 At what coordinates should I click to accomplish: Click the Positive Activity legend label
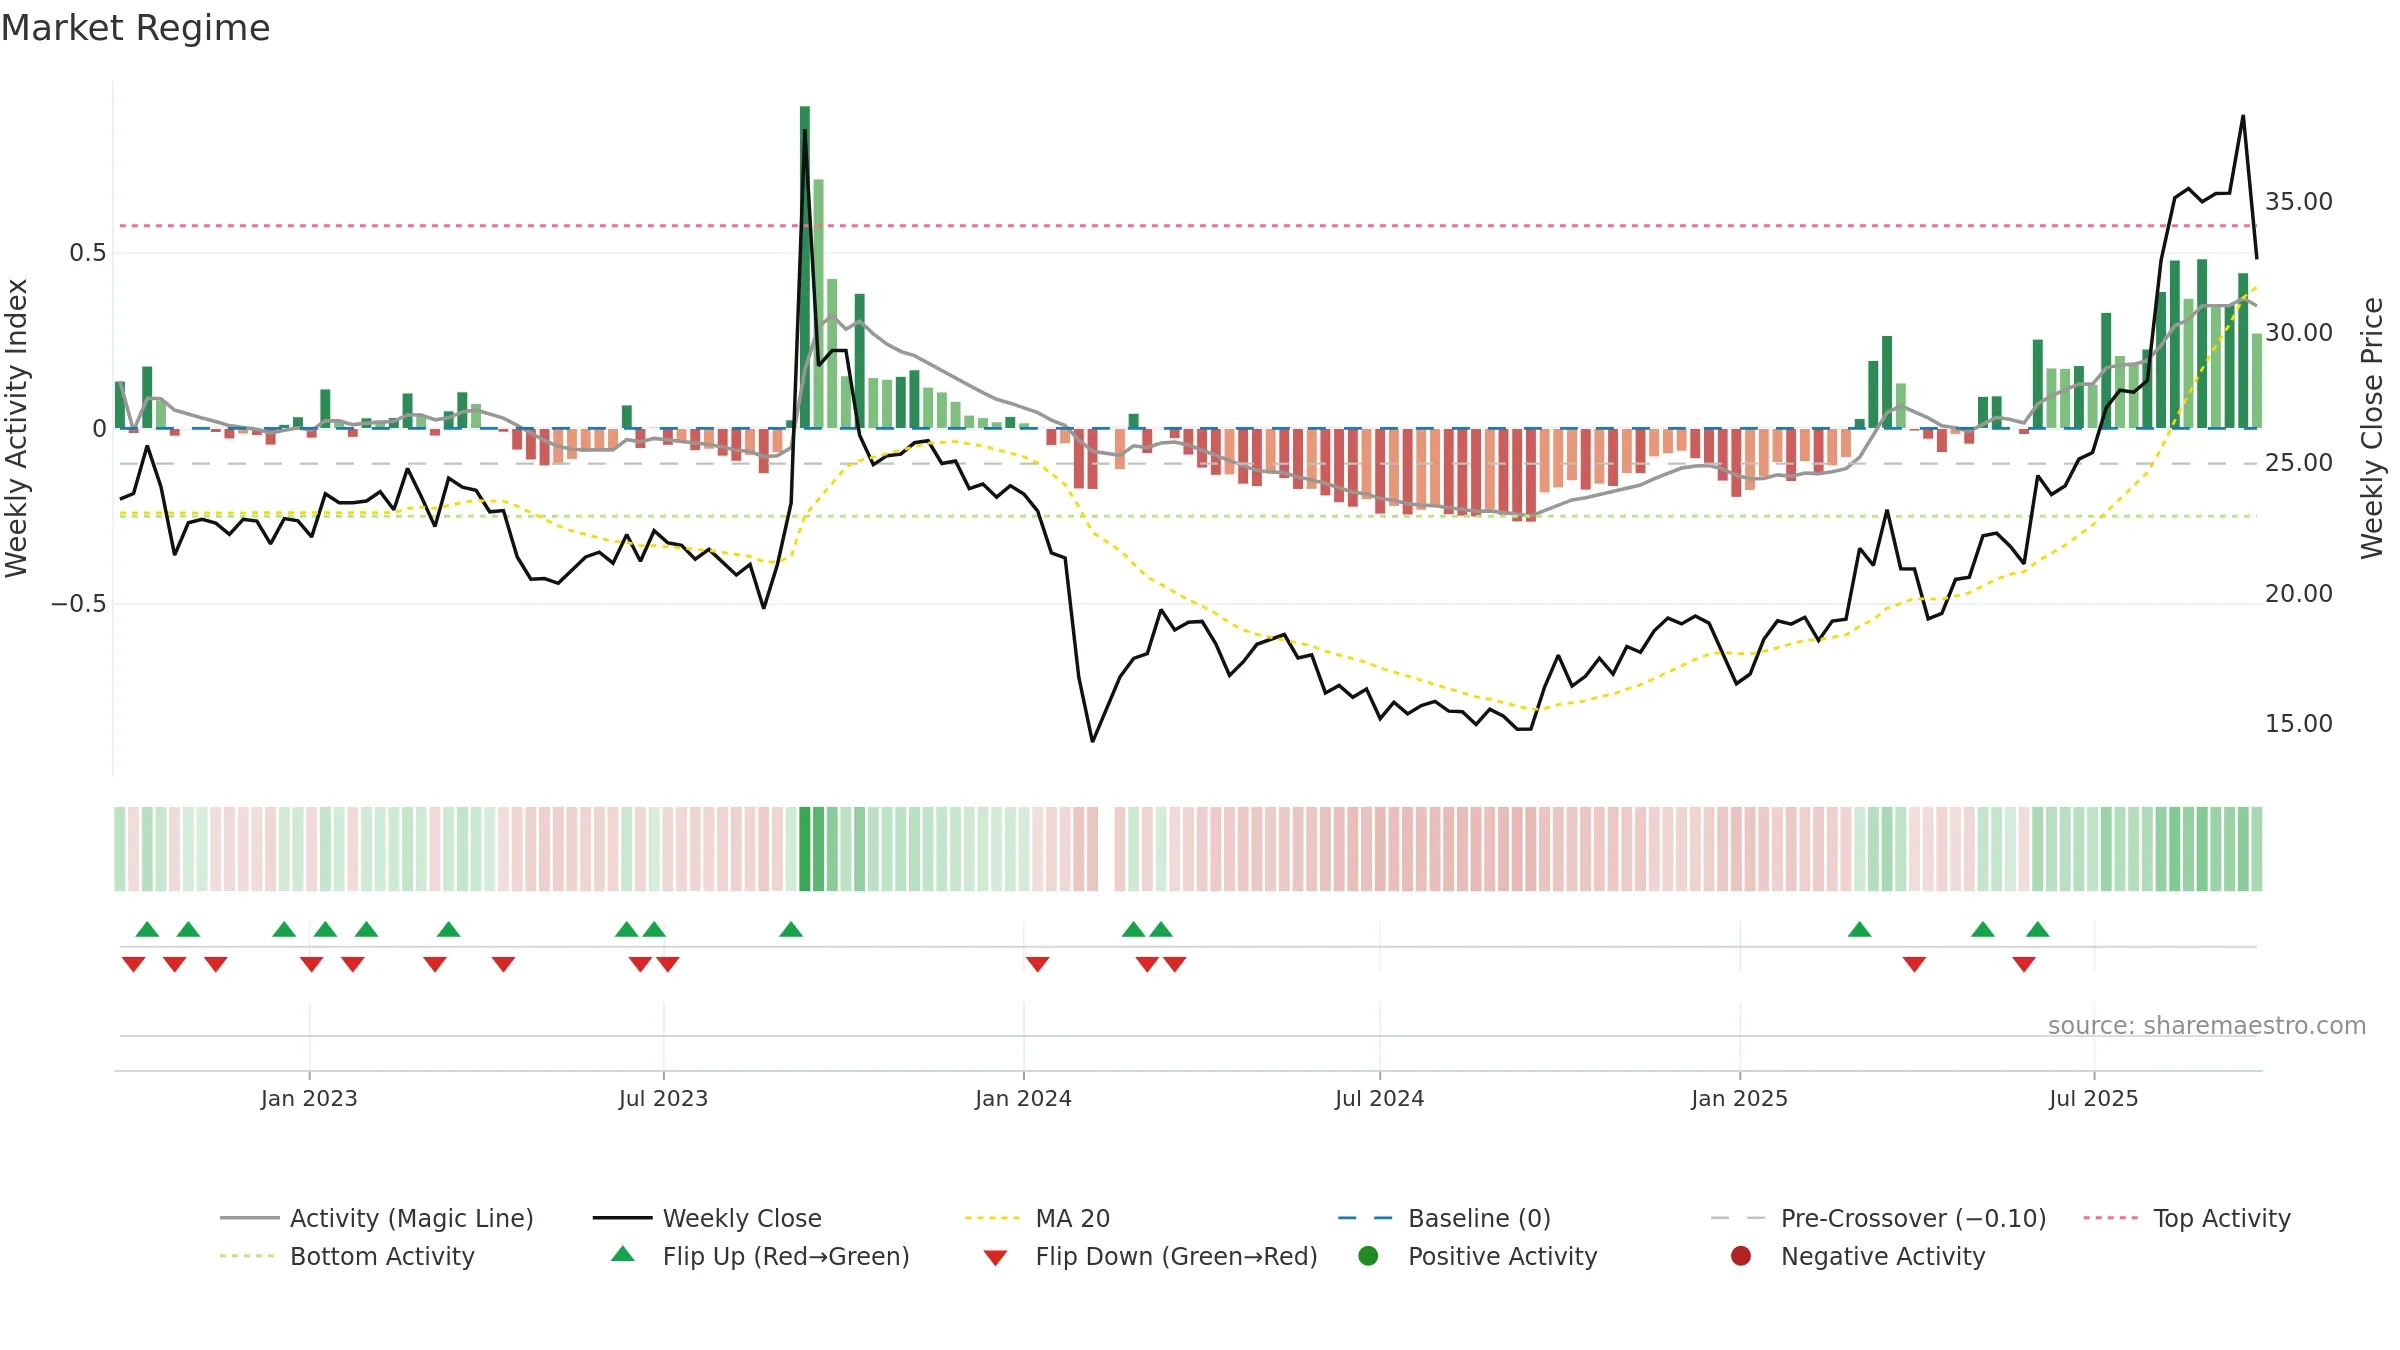click(x=1502, y=1256)
